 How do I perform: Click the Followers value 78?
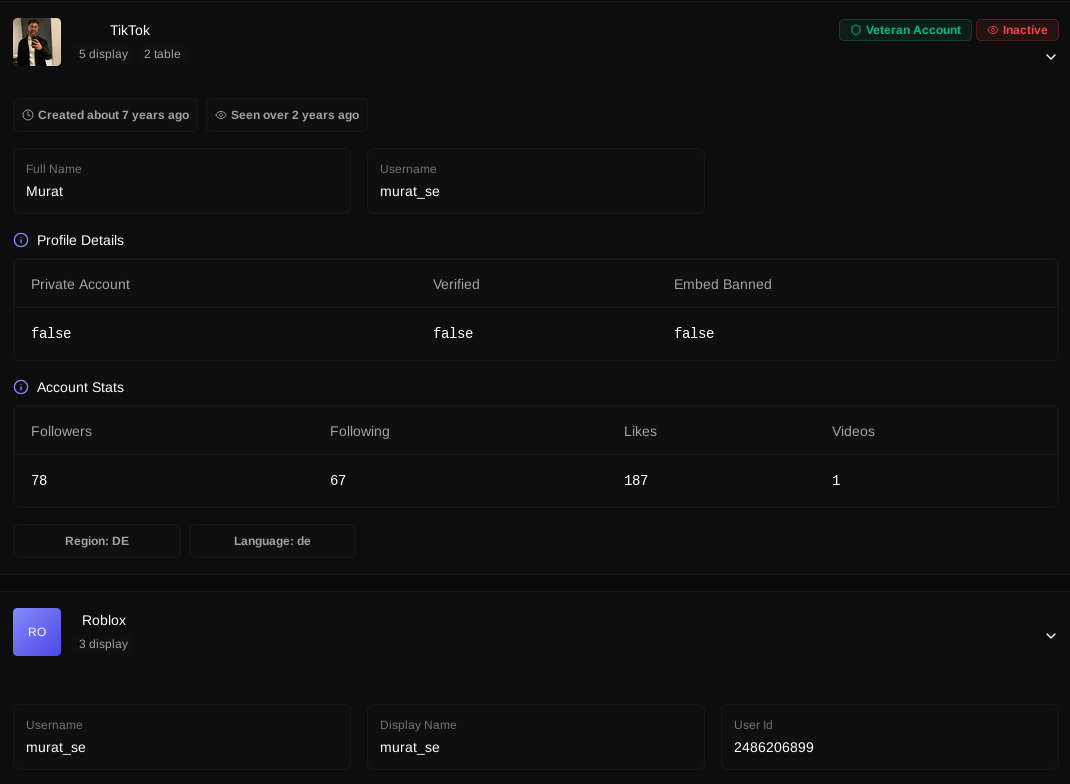pyautogui.click(x=39, y=480)
